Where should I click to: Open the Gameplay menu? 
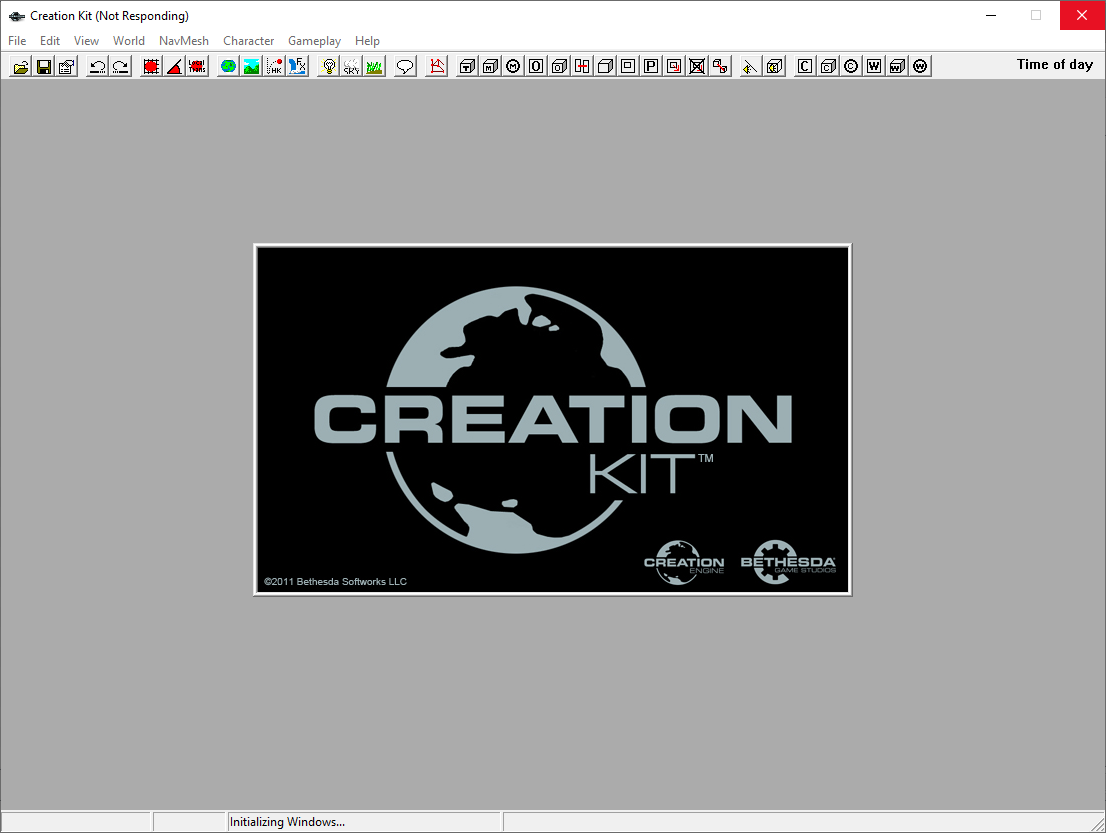[x=314, y=41]
